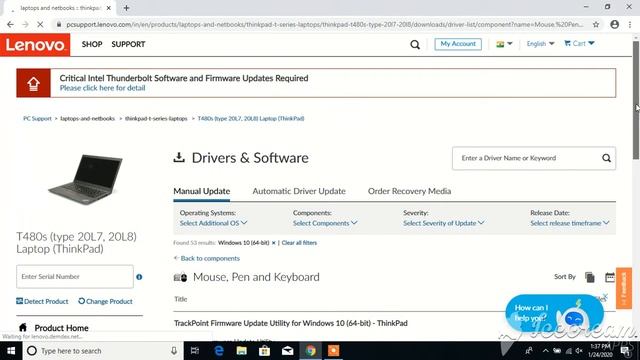Click Back to components link
The height and width of the screenshot is (360, 640).
(207, 258)
